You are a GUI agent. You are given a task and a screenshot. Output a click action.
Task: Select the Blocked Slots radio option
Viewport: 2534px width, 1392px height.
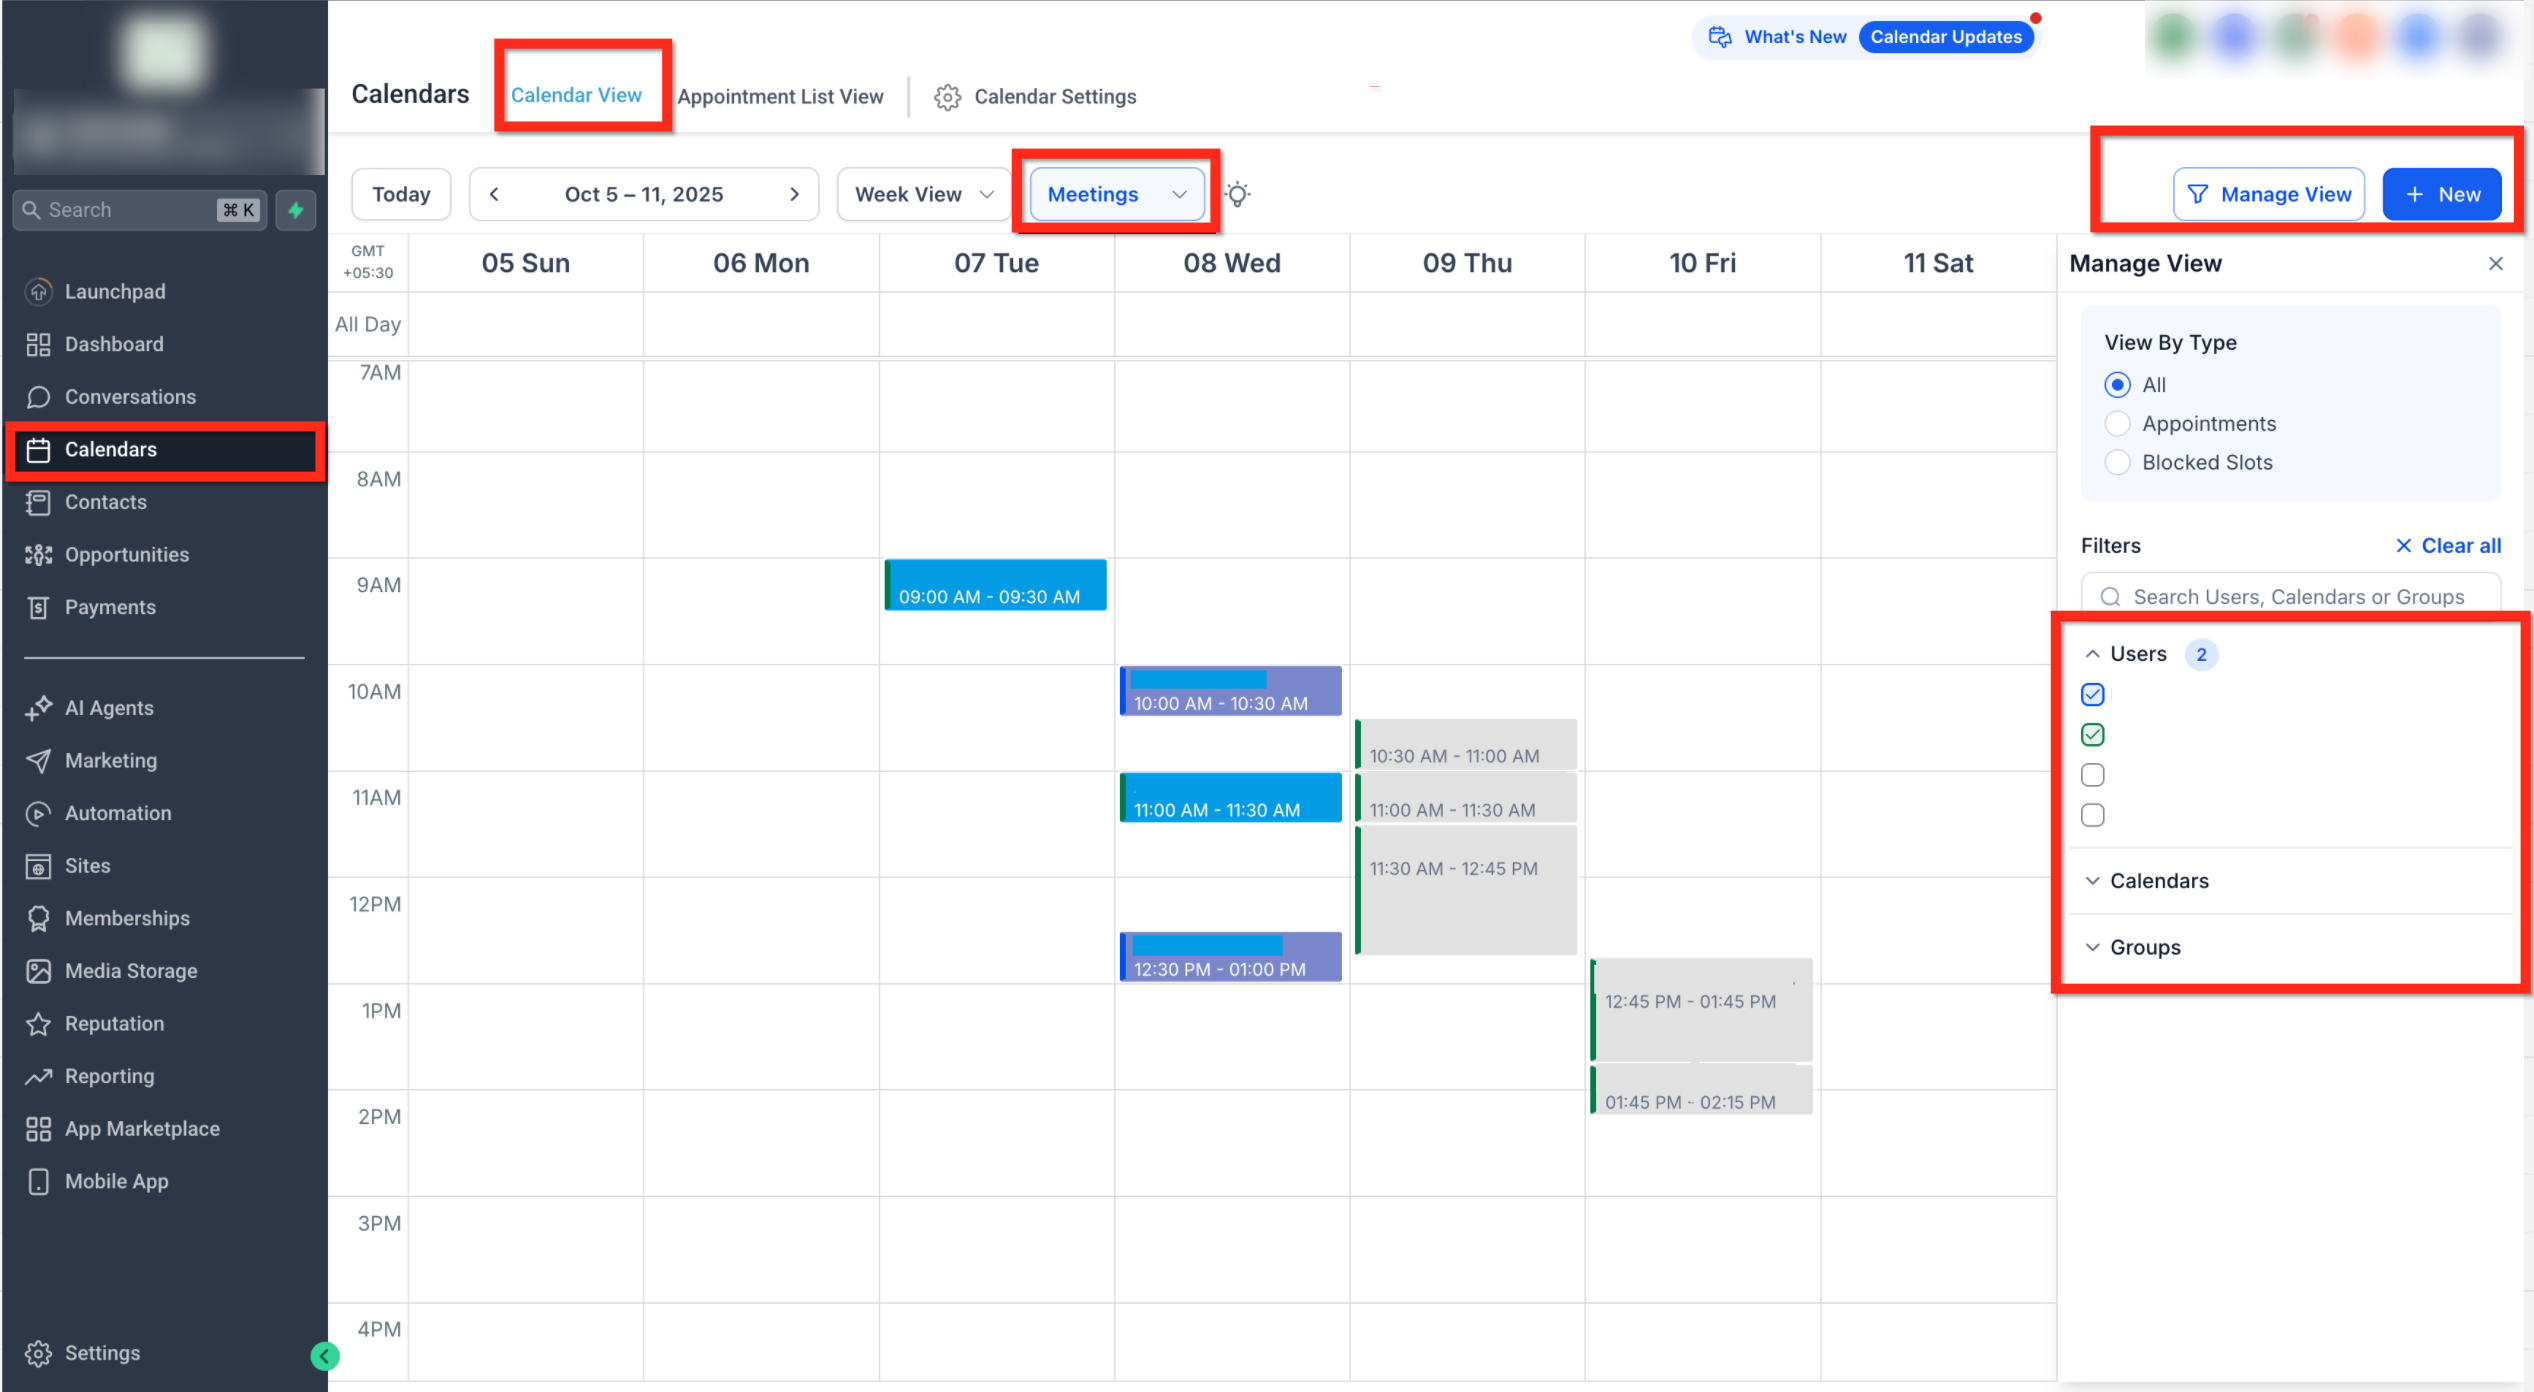click(2117, 463)
